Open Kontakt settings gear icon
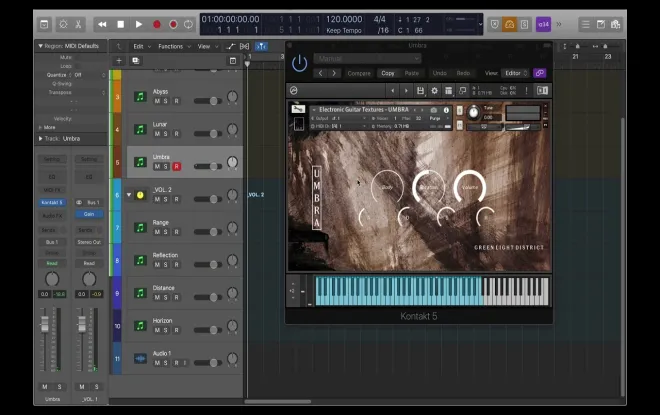Image resolution: width=660 pixels, height=415 pixels. [x=434, y=90]
